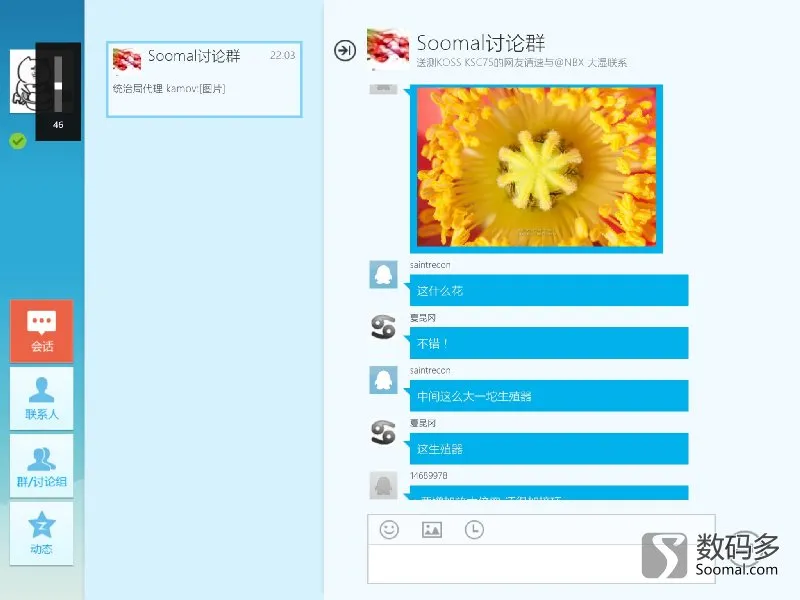Click saintreccn's avatar beside 这什么花
The height and width of the screenshot is (600, 800).
383,274
